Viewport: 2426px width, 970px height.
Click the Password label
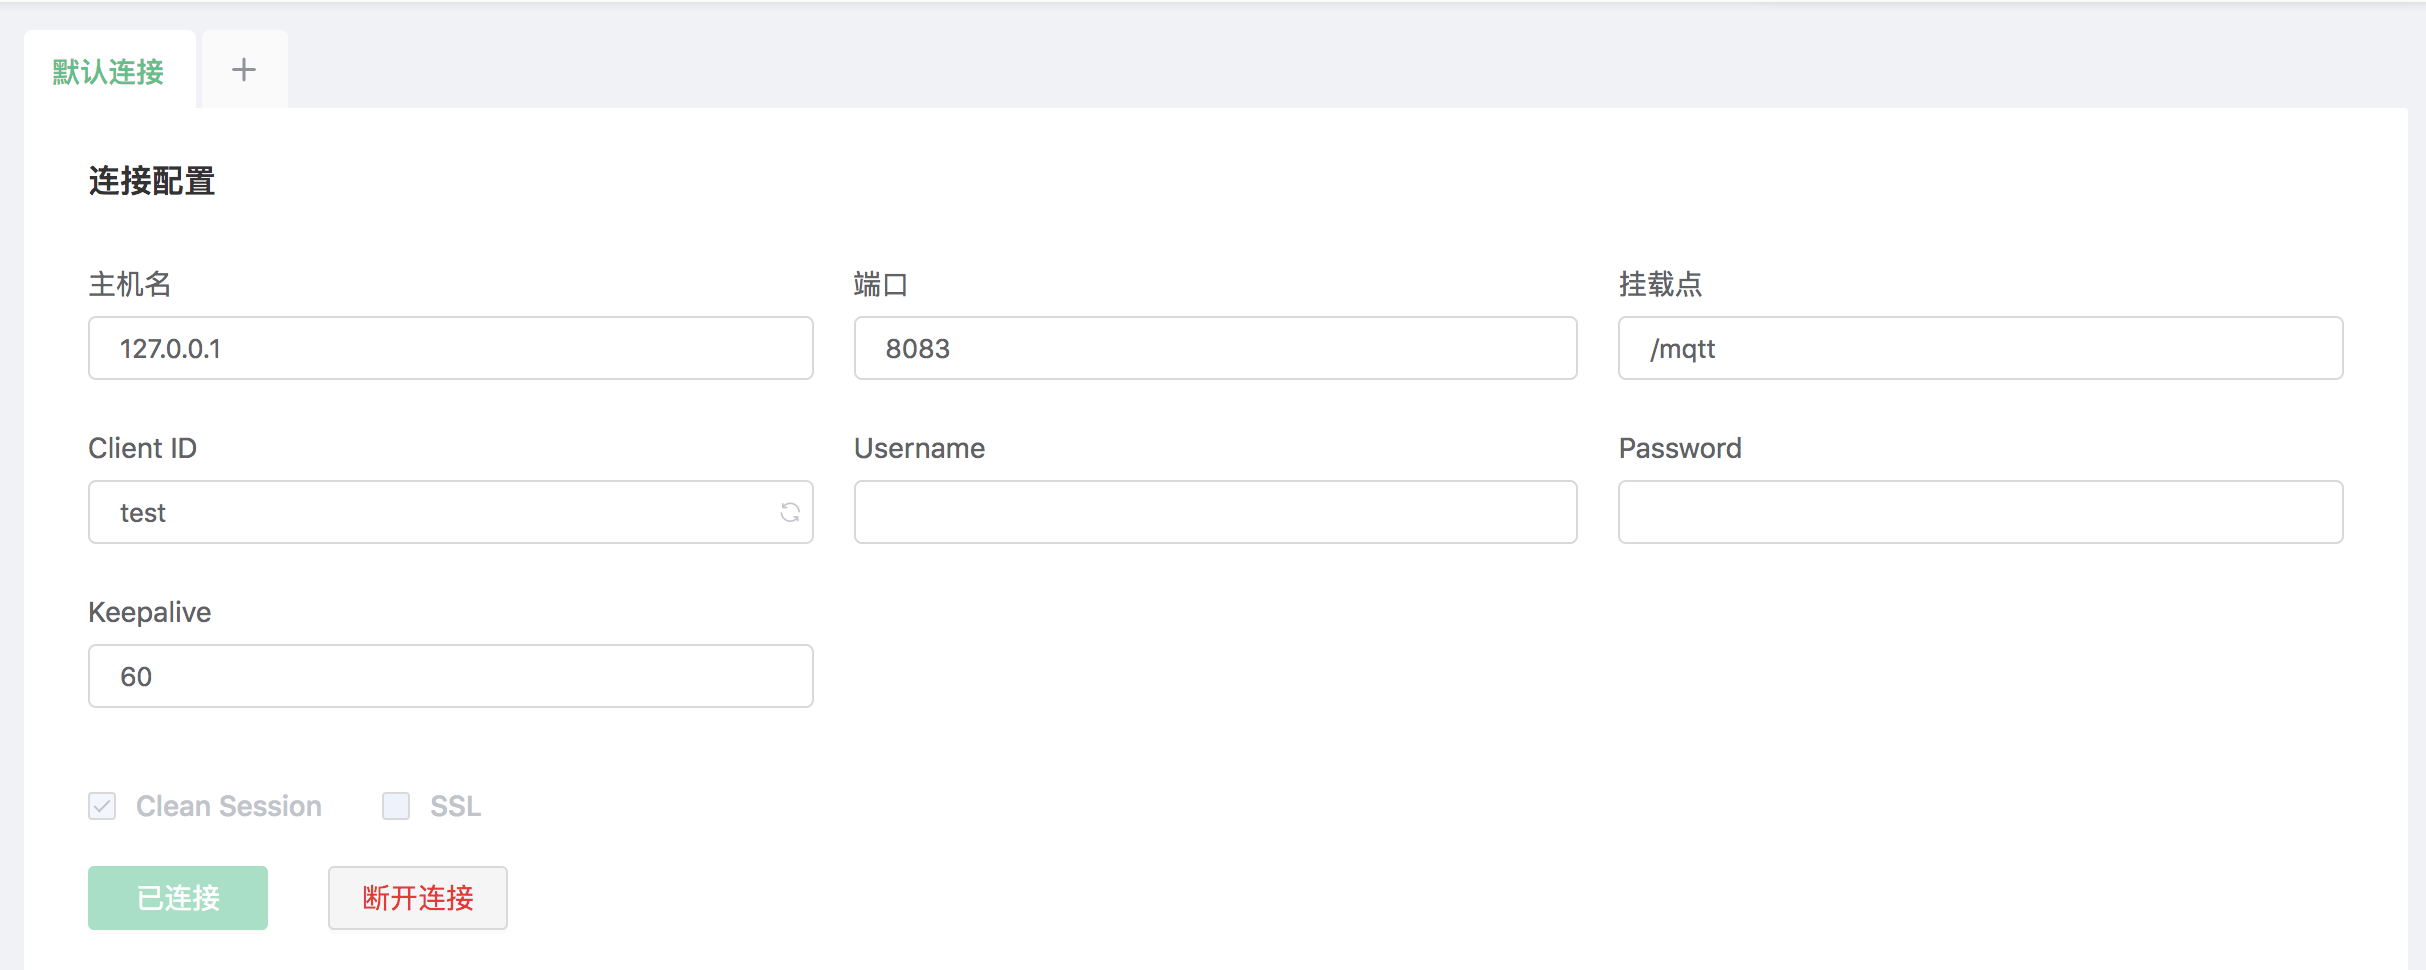point(1680,448)
